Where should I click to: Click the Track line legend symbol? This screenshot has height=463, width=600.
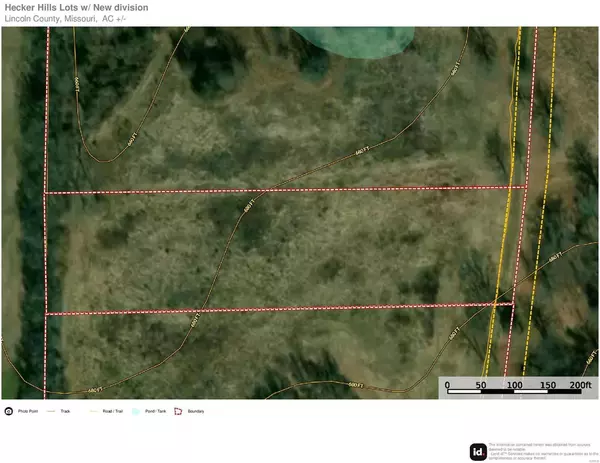tap(49, 410)
